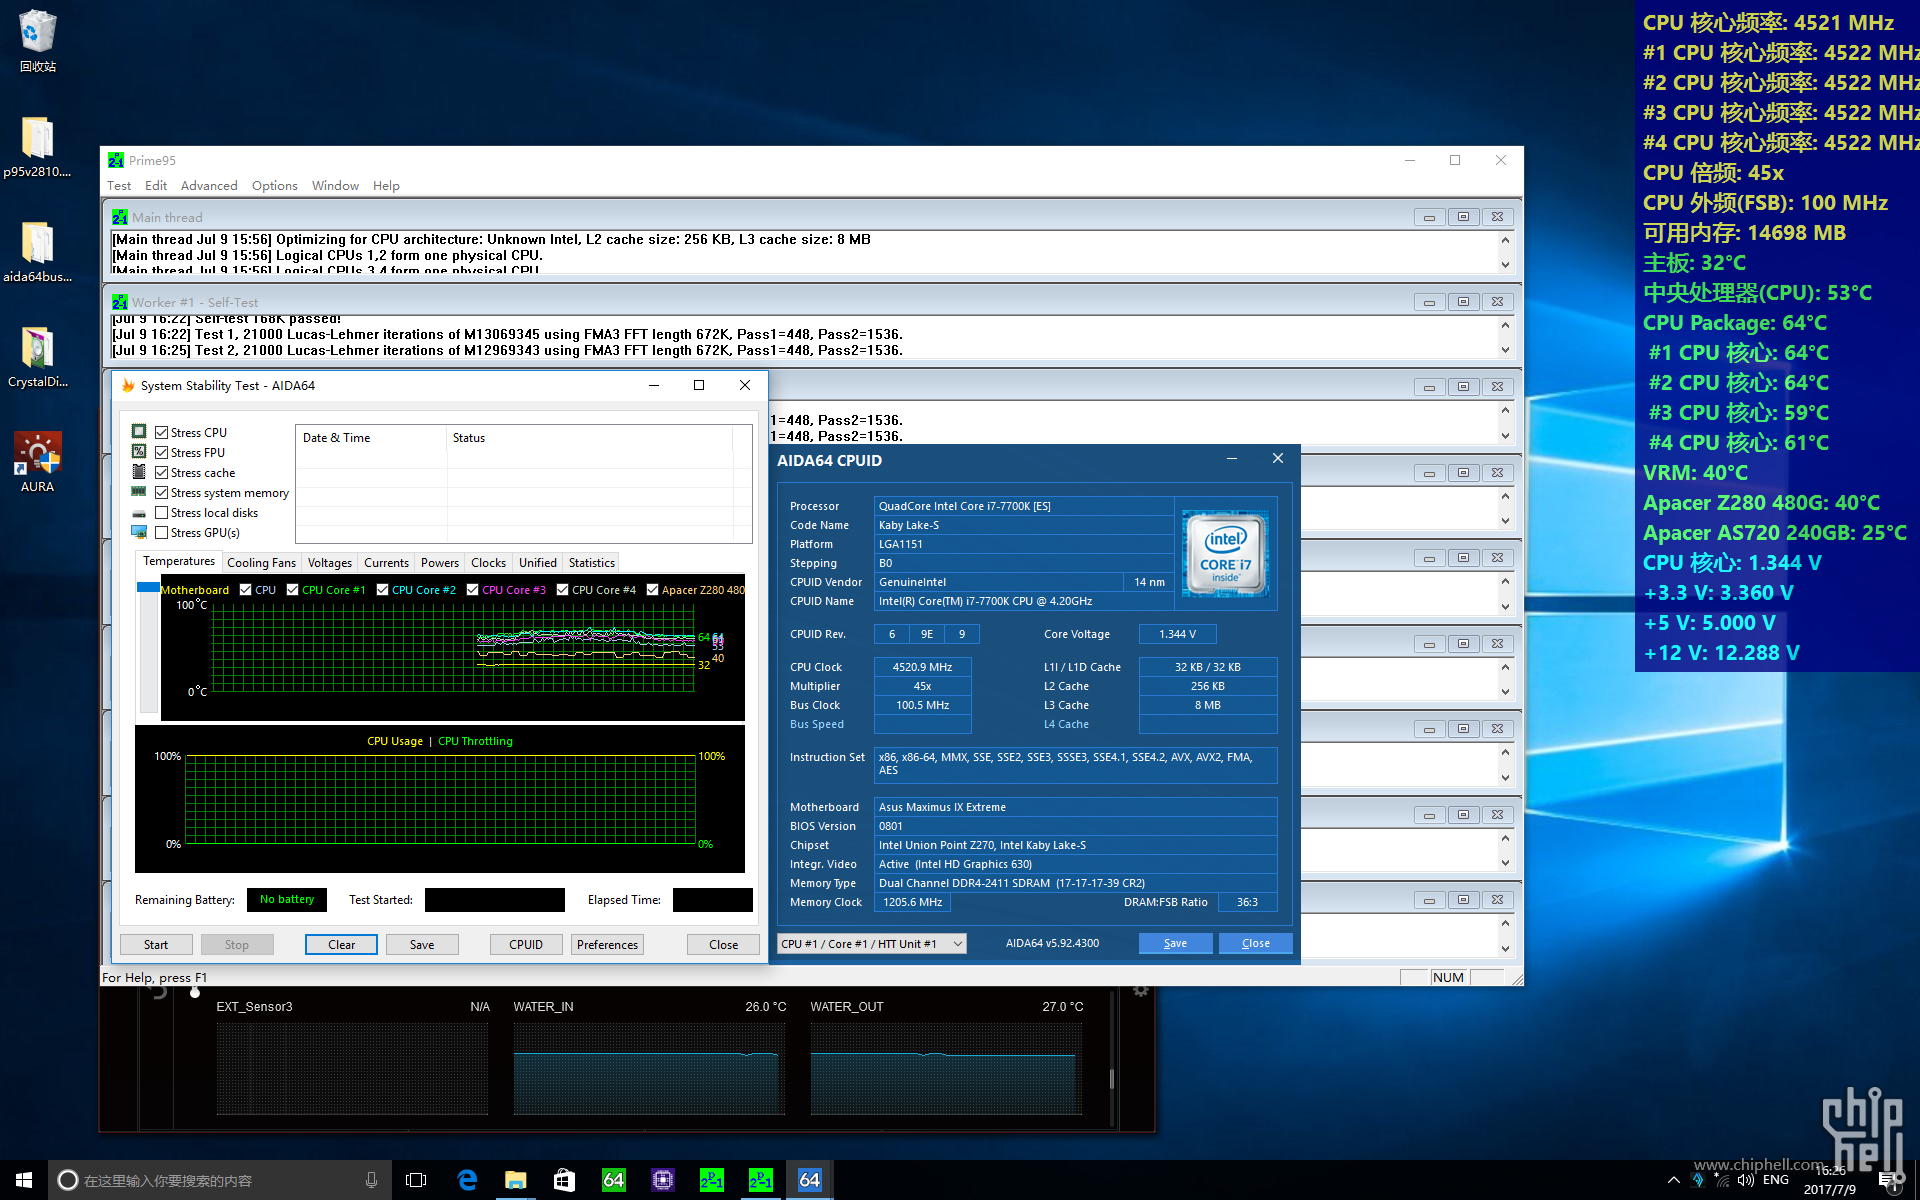Screen dimensions: 1920x1200
Task: Click the Clear button in Stability Test
Action: point(341,944)
